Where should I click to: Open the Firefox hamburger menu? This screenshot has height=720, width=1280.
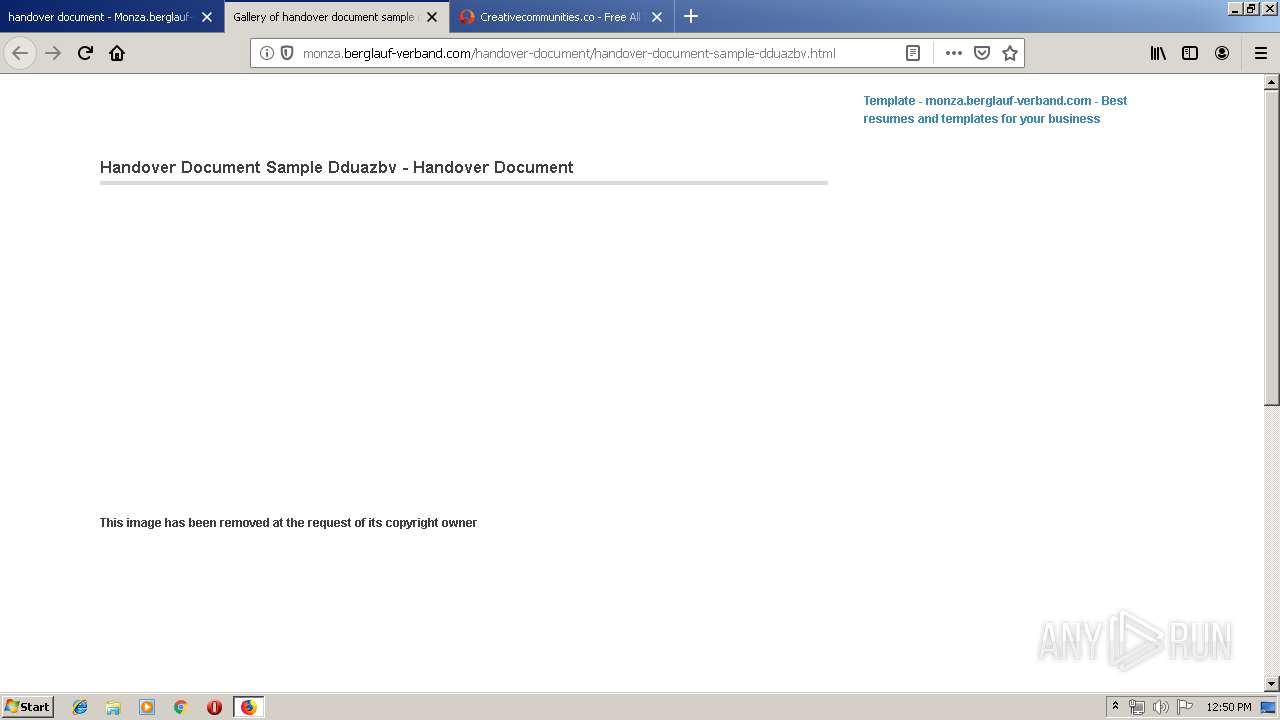(x=1261, y=53)
